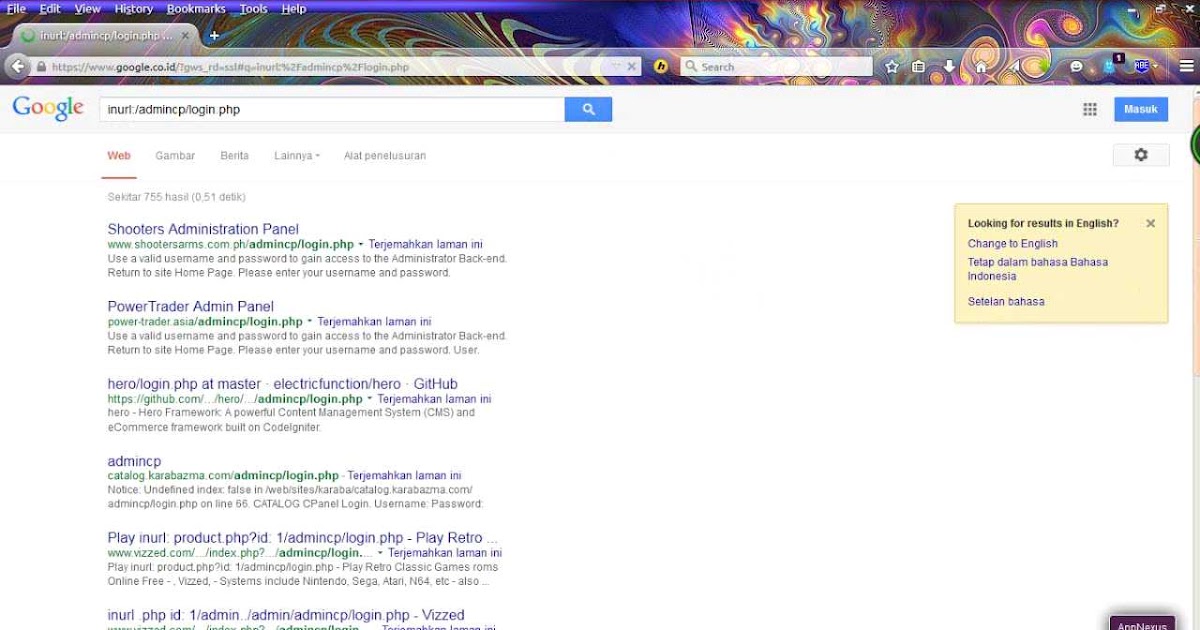This screenshot has height=630, width=1200.
Task: Open the Bookmarks menu
Action: tap(196, 8)
